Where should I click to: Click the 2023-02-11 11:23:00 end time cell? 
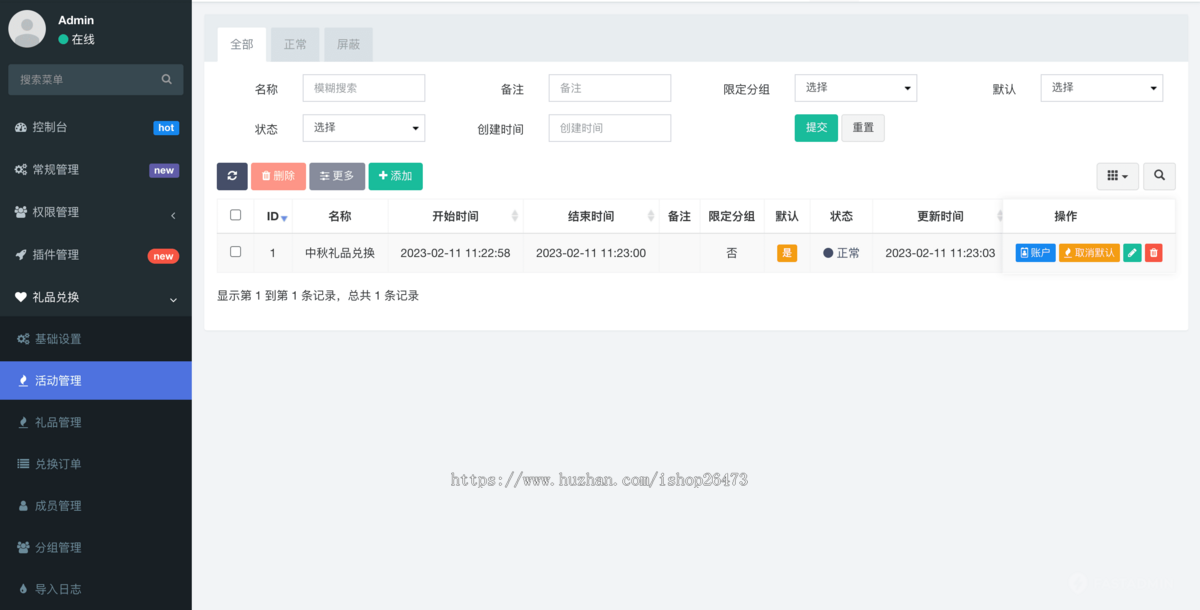[x=591, y=253]
